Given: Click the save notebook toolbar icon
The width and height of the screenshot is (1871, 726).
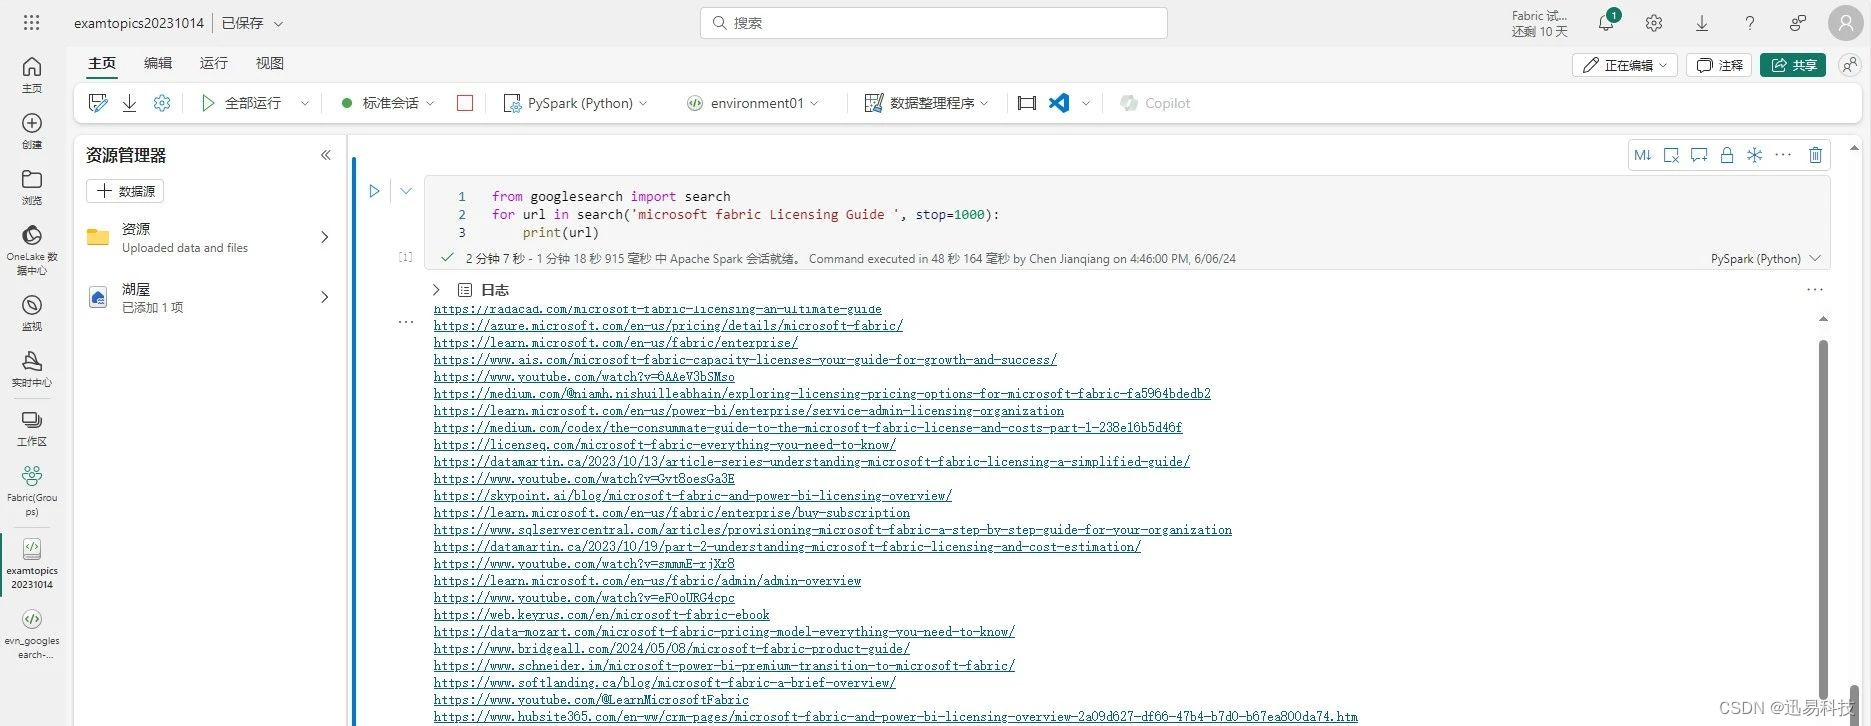Looking at the screenshot, I should 98,103.
